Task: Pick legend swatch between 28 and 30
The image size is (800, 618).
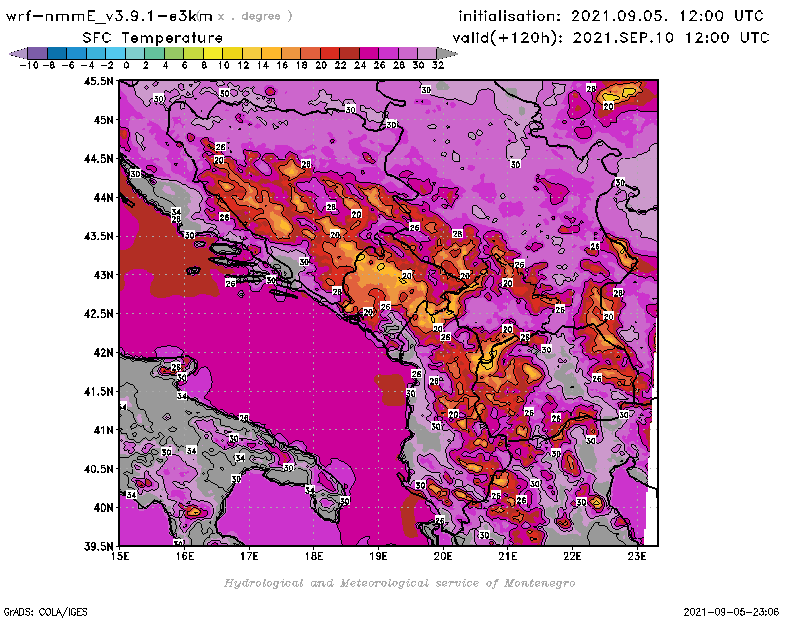Action: click(x=407, y=53)
